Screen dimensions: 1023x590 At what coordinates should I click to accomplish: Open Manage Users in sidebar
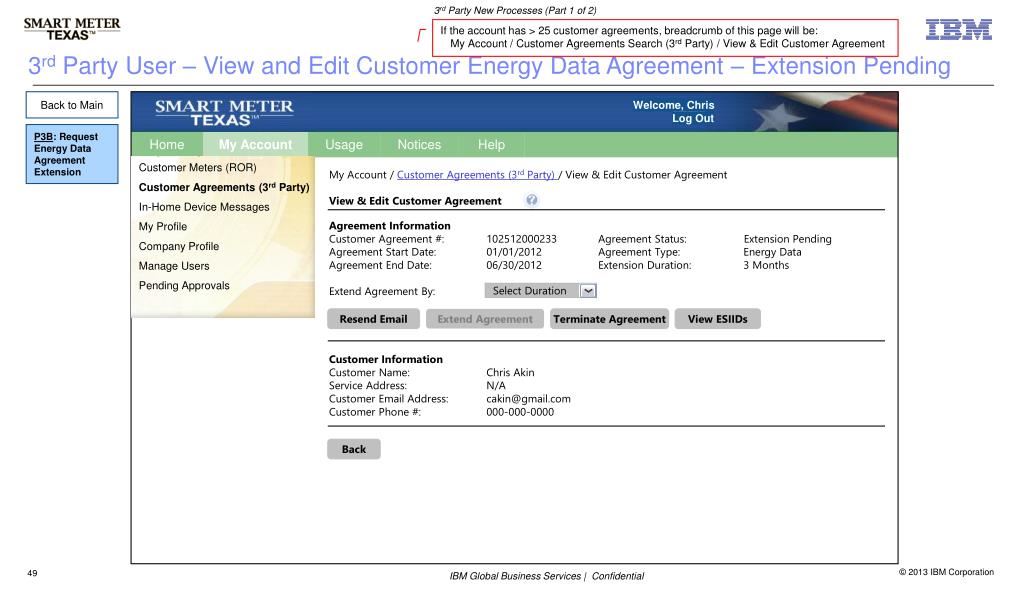[x=174, y=266]
